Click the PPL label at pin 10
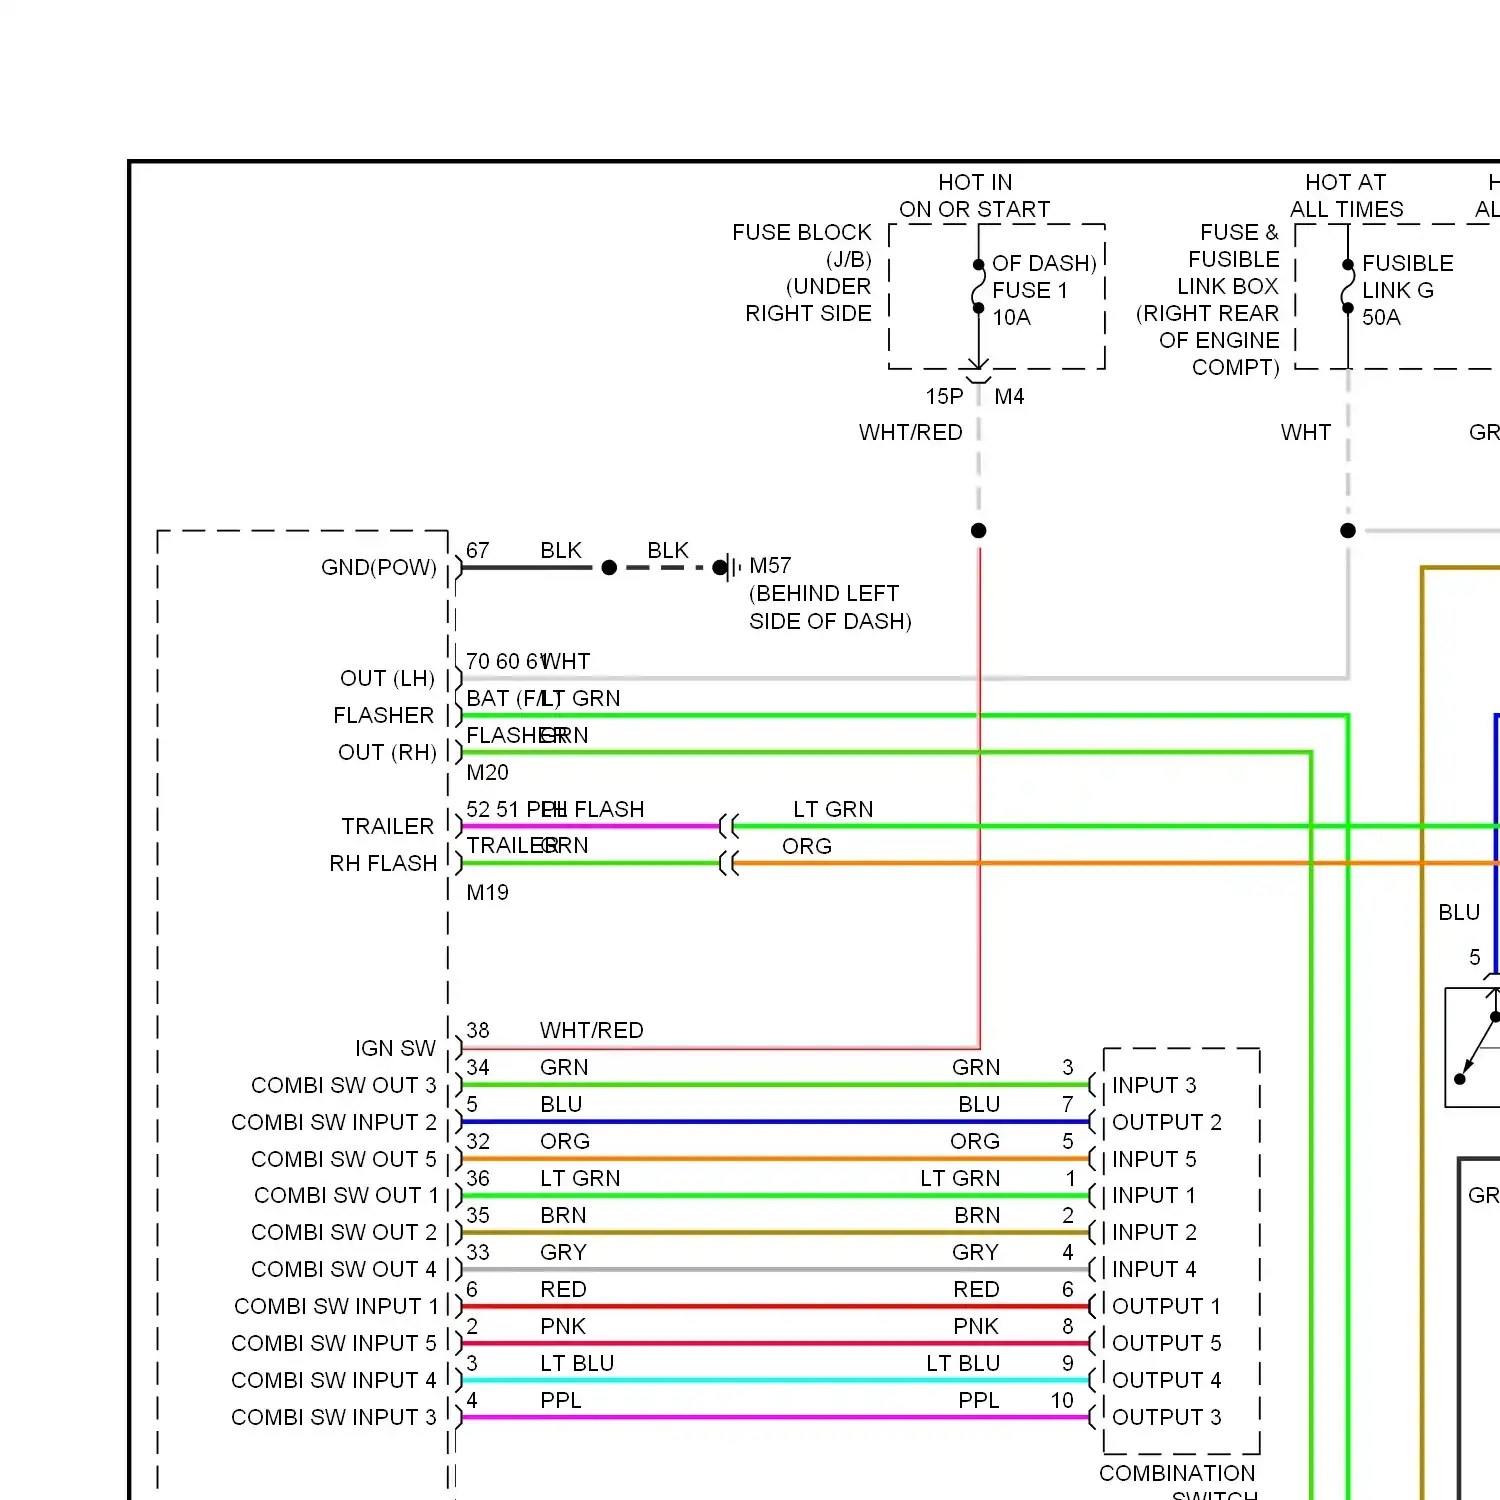Image resolution: width=1500 pixels, height=1500 pixels. coord(979,1401)
